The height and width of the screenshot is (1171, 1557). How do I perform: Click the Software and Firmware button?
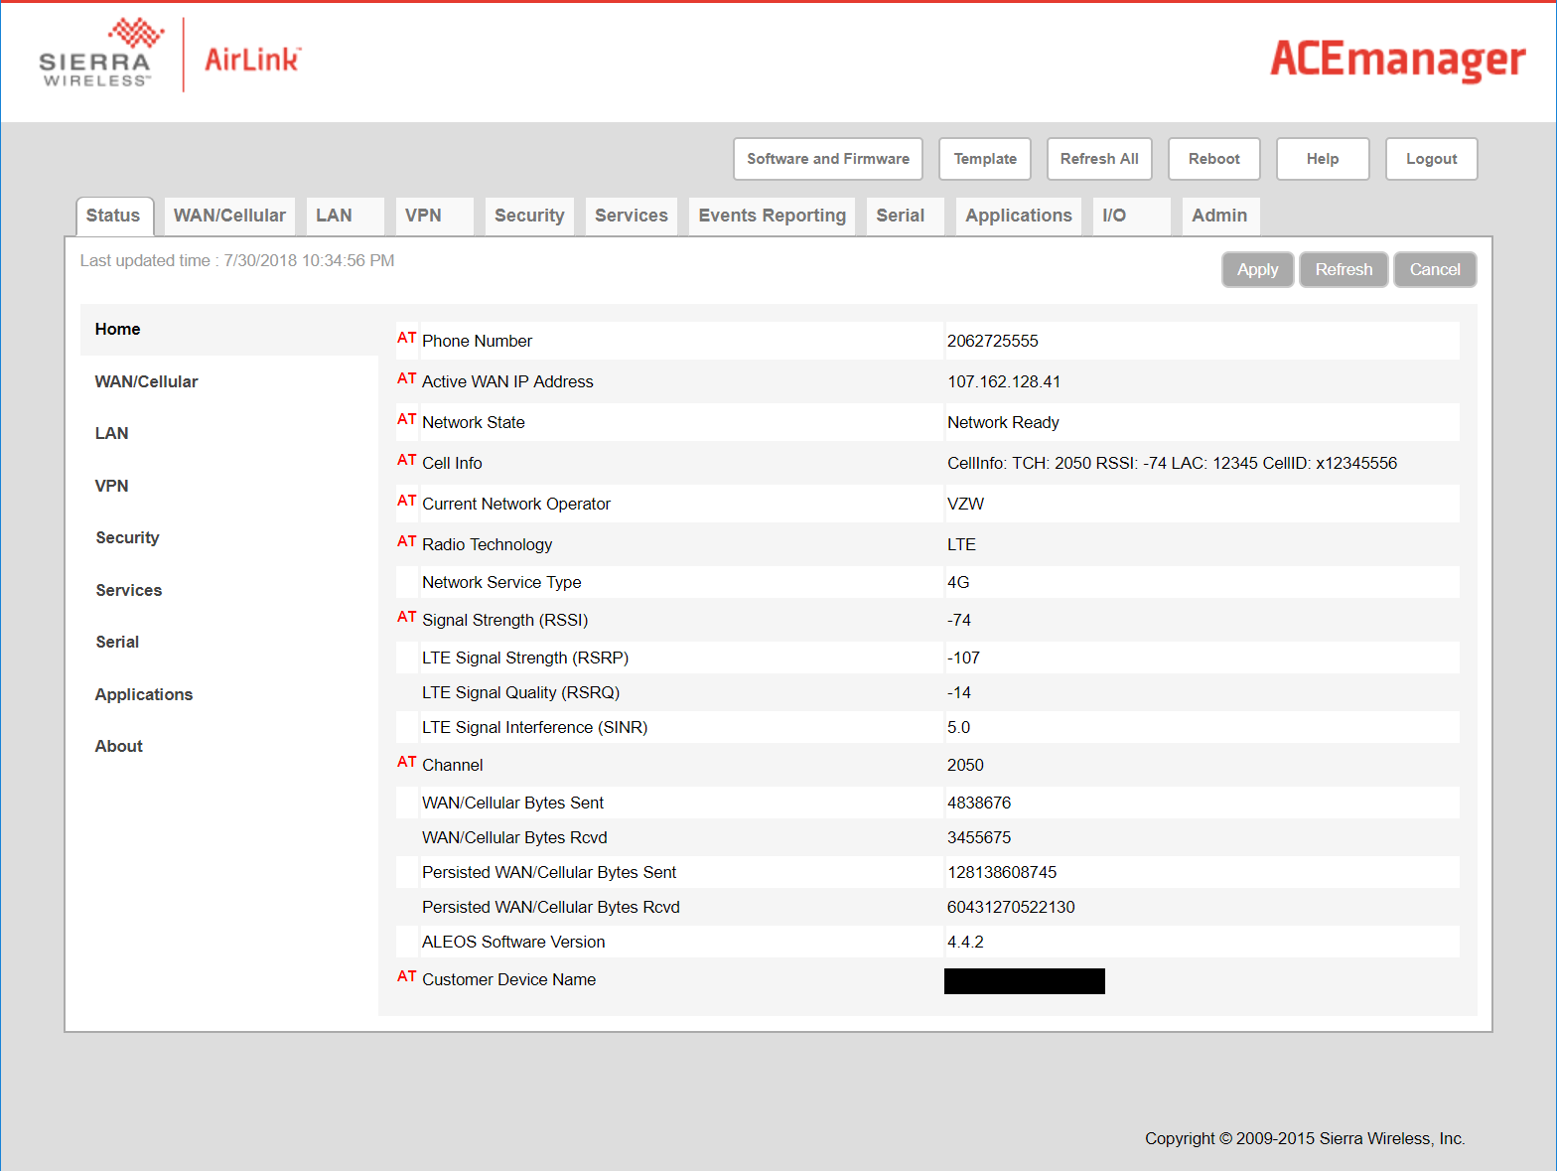coord(827,159)
